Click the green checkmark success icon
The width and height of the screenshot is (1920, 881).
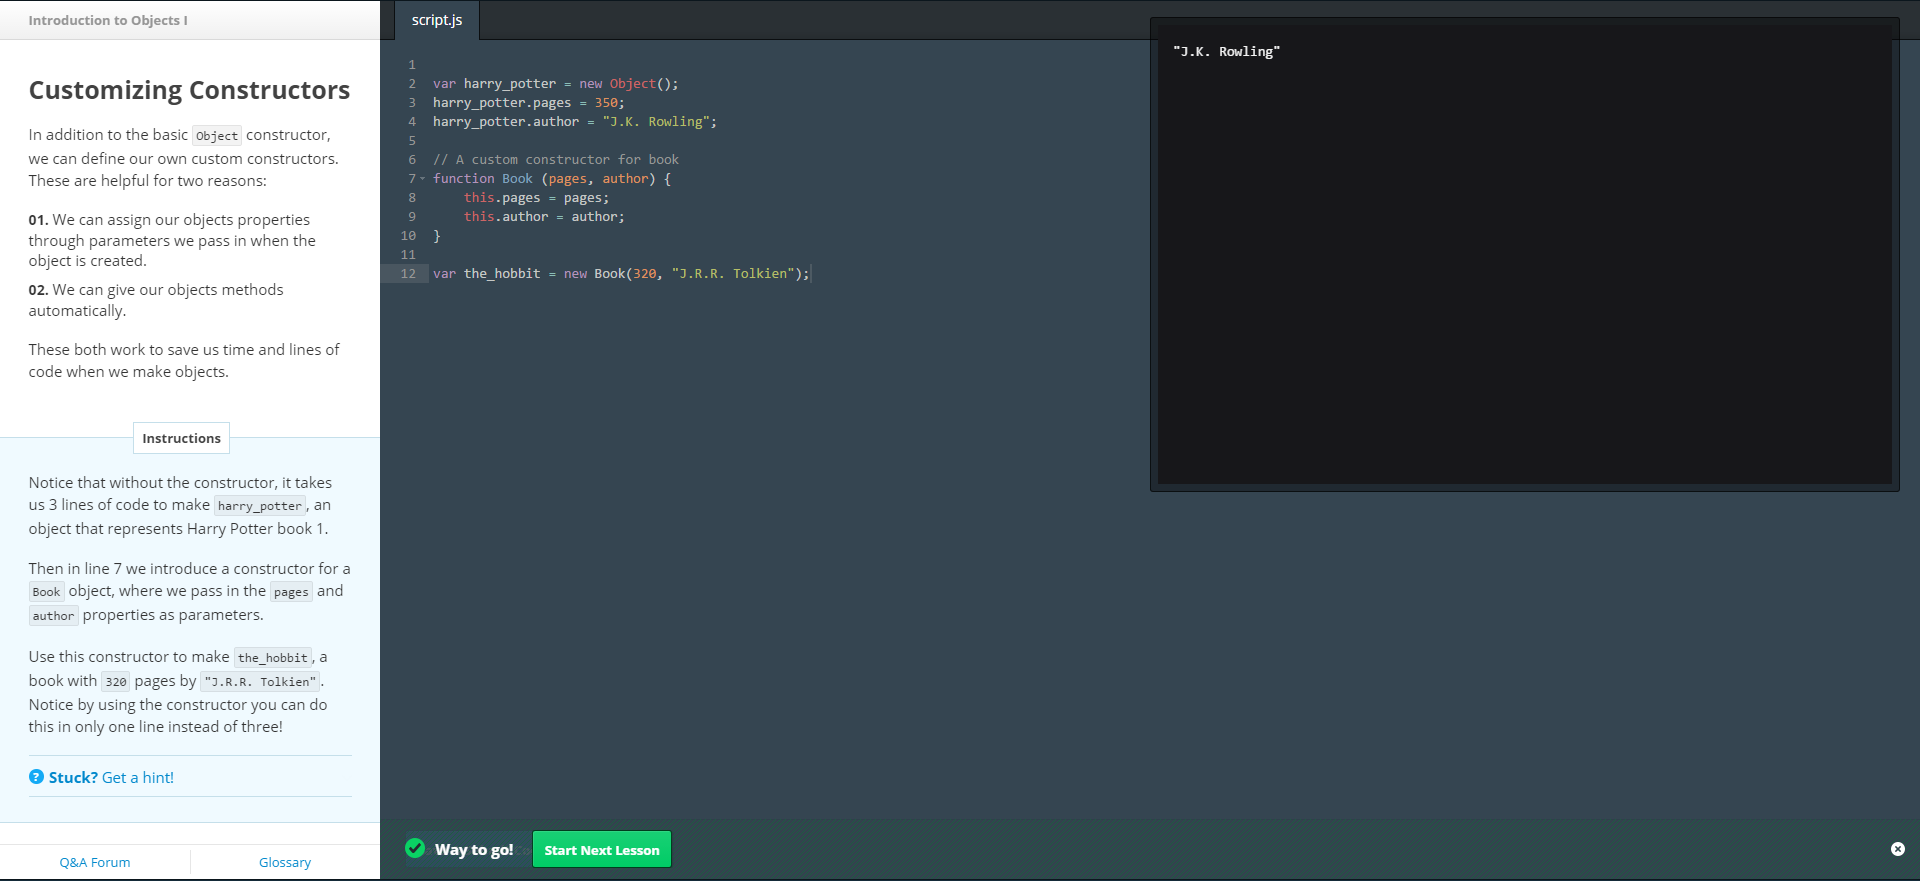pyautogui.click(x=415, y=848)
